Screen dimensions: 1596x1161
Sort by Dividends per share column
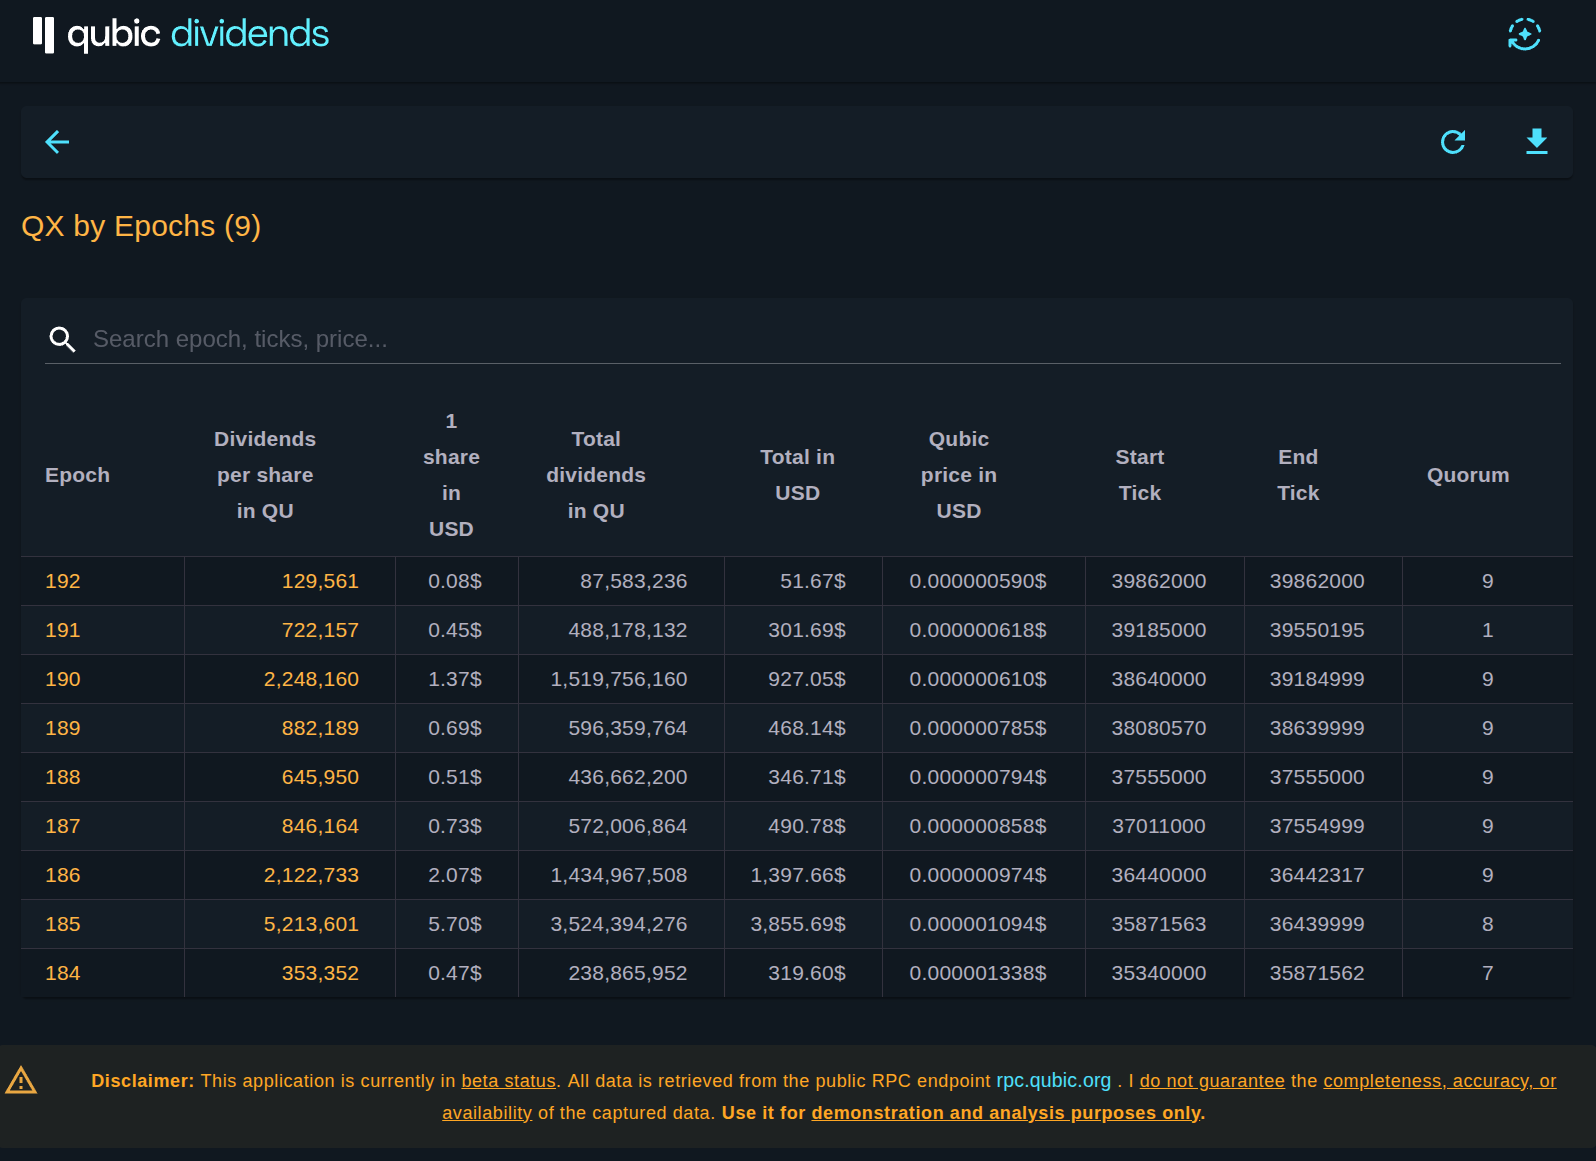[x=265, y=475]
